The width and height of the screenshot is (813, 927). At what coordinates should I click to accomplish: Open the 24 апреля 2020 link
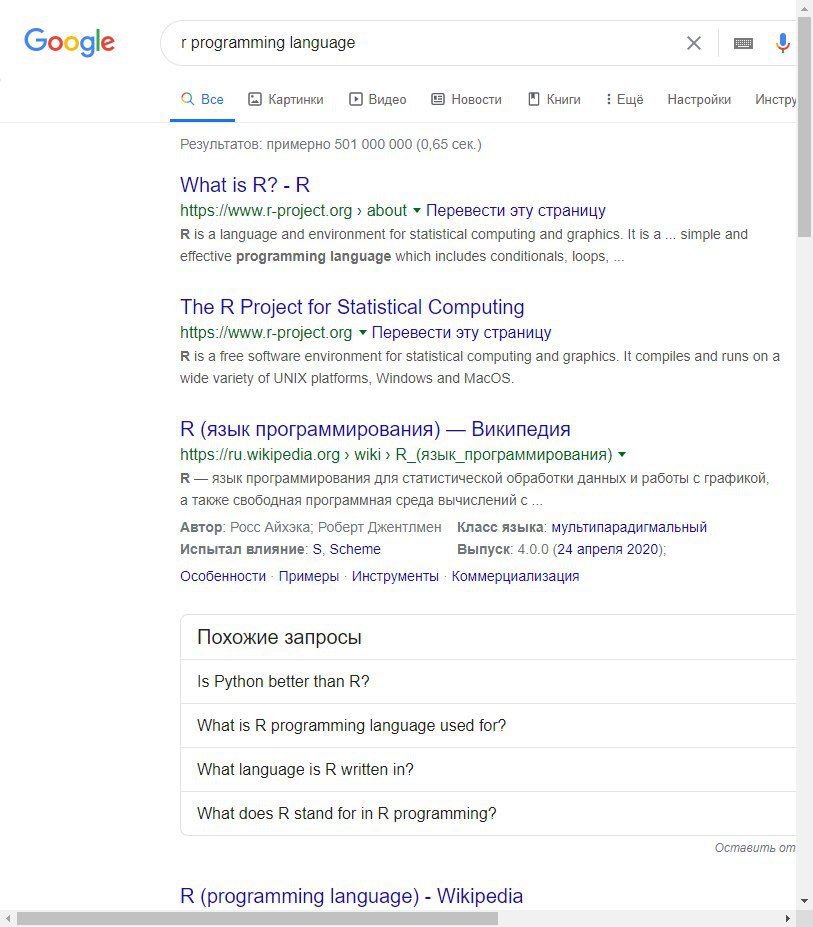tap(607, 549)
